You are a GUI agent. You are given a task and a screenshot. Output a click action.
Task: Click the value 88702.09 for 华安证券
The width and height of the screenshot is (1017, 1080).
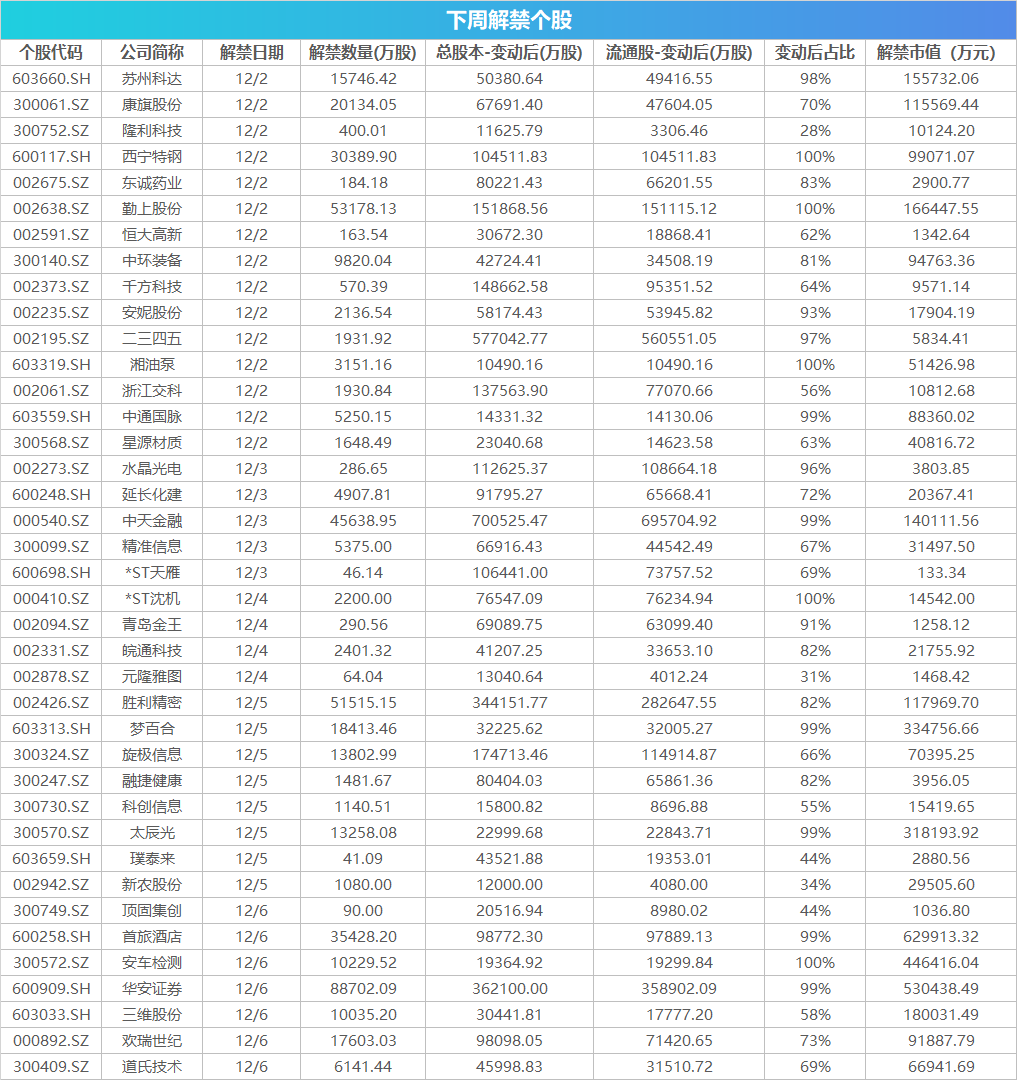click(363, 989)
